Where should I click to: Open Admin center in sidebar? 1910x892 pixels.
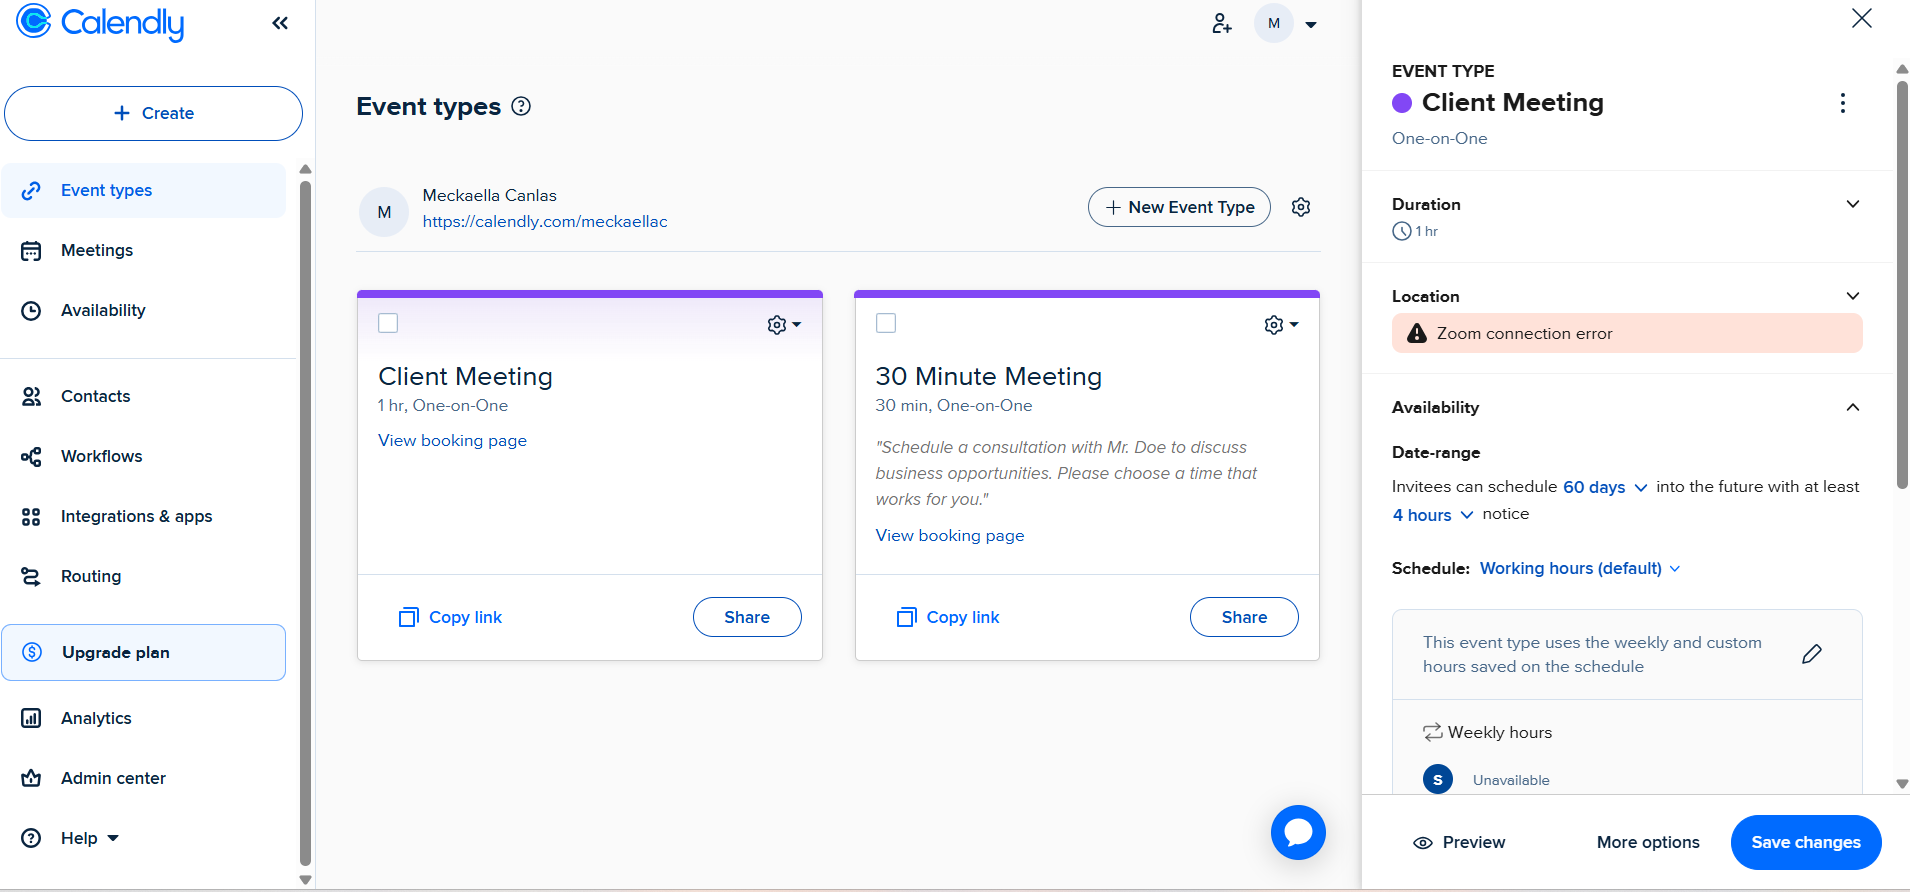coord(113,778)
